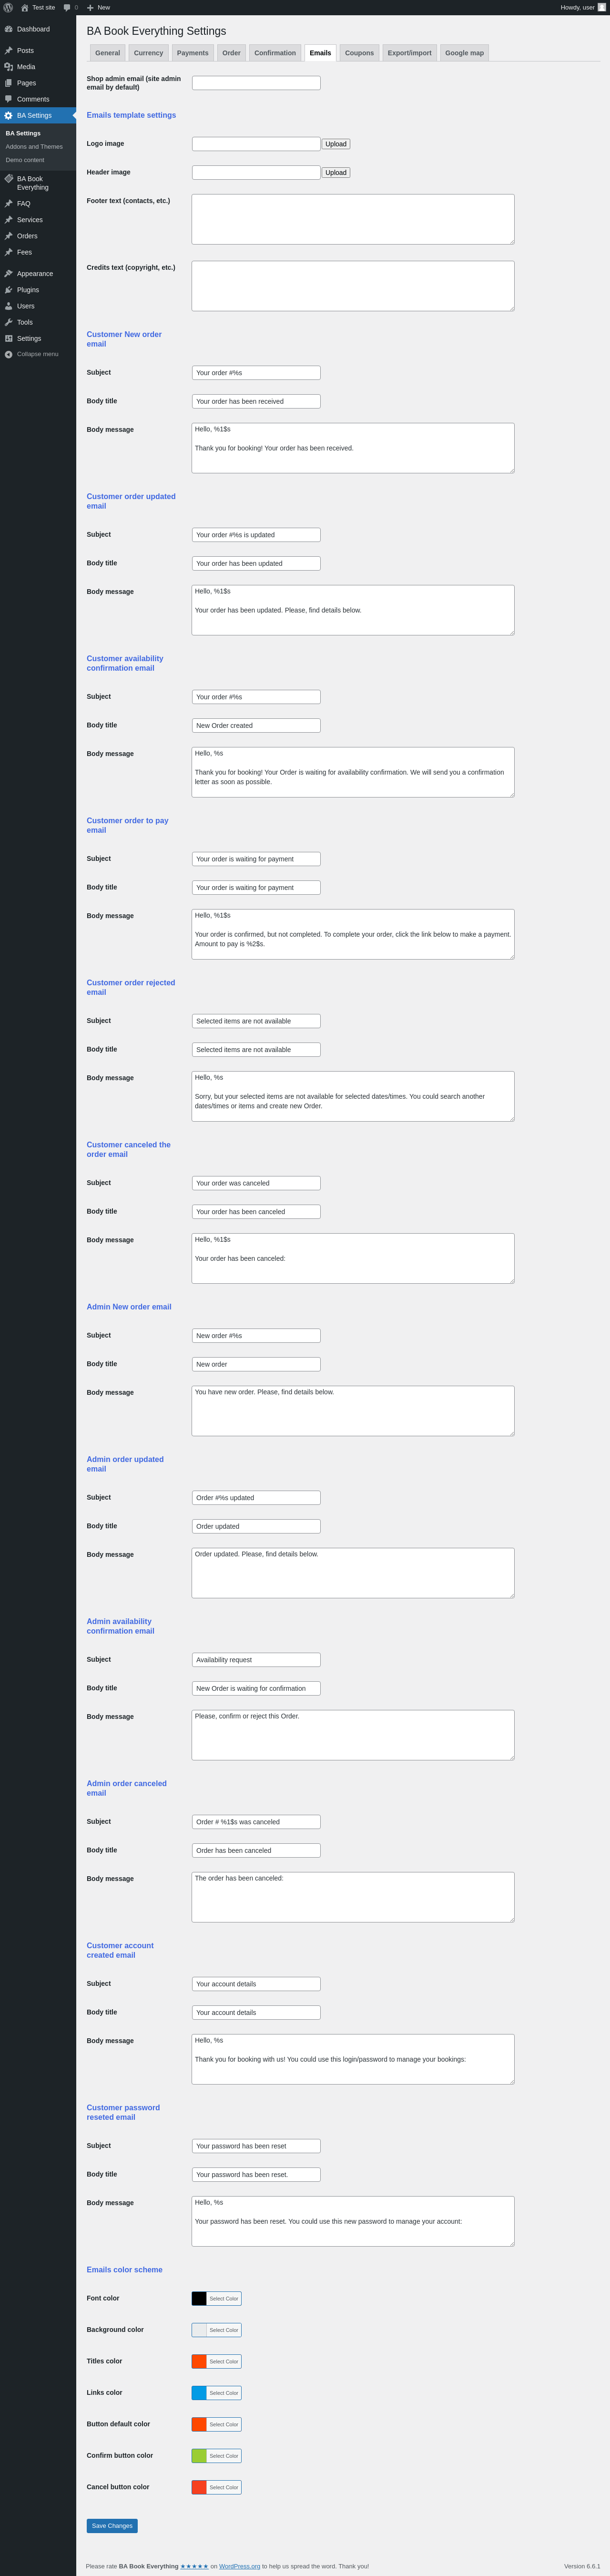Upload a Logo image

336,144
